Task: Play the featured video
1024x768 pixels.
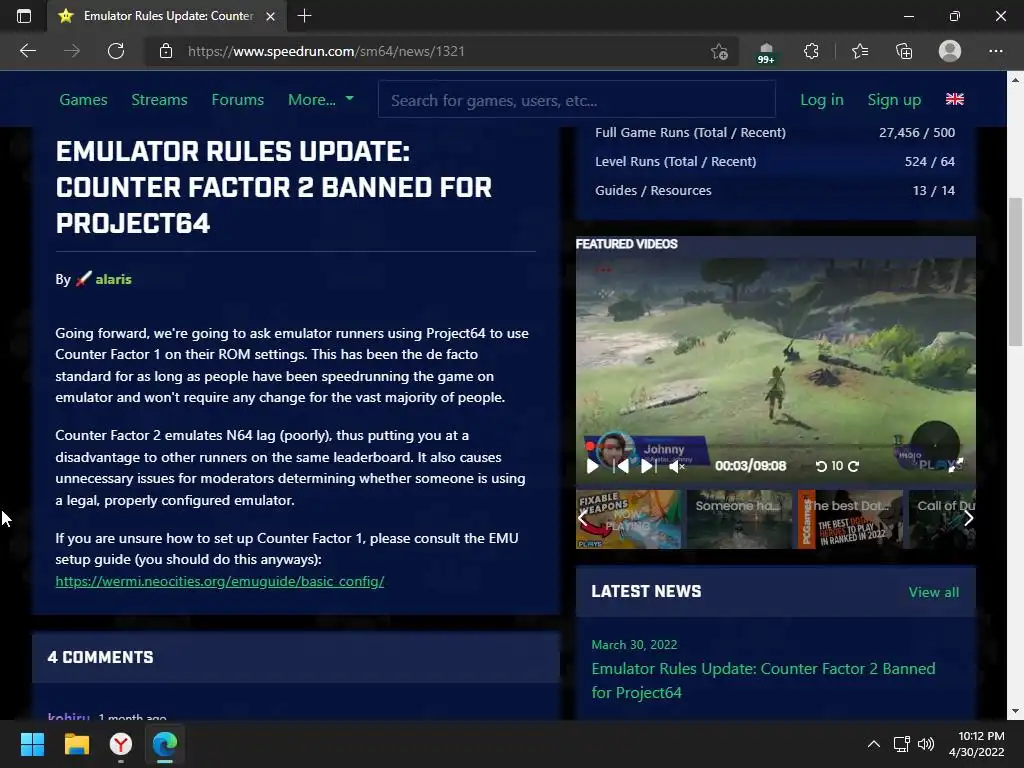Action: (593, 466)
